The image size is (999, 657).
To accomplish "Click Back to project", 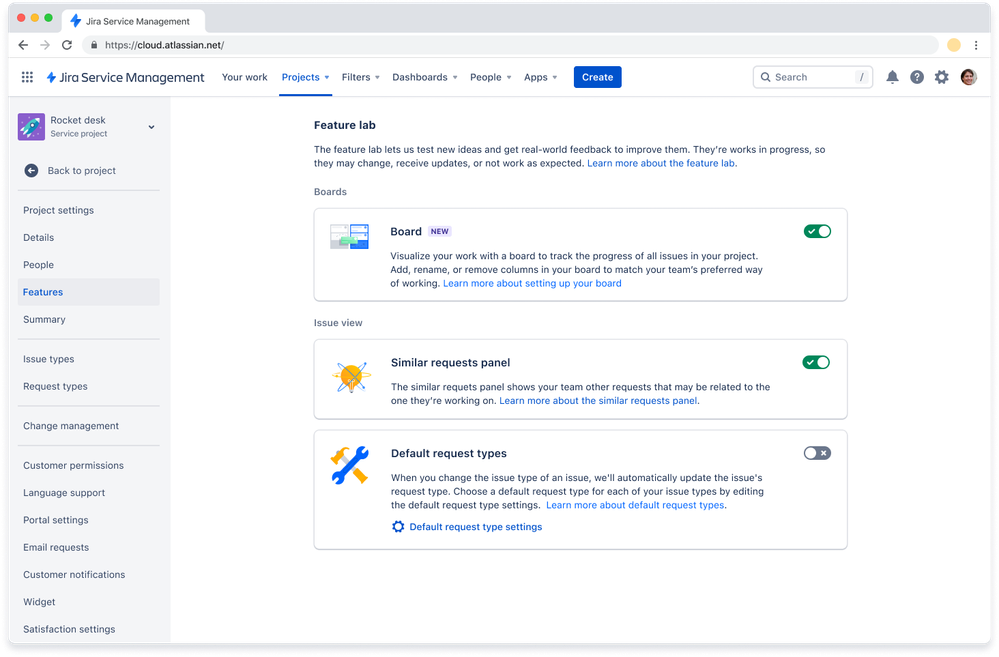I will point(82,171).
